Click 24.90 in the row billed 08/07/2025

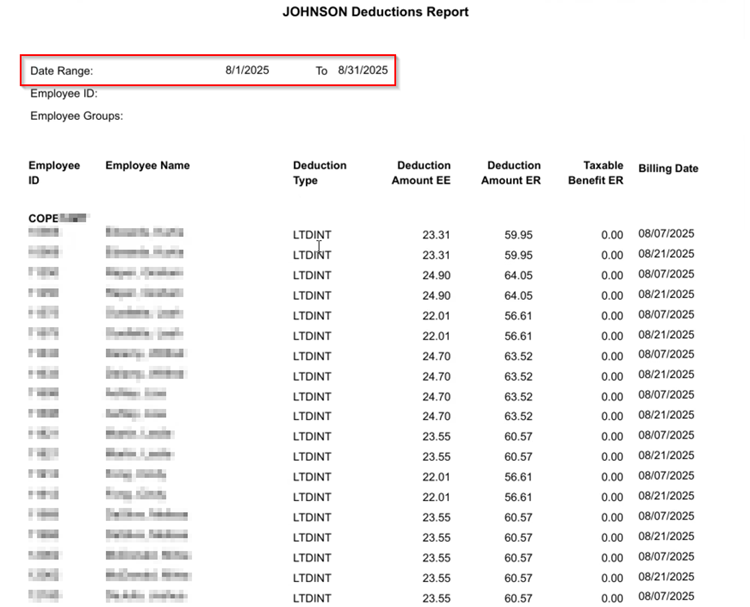[x=436, y=276]
